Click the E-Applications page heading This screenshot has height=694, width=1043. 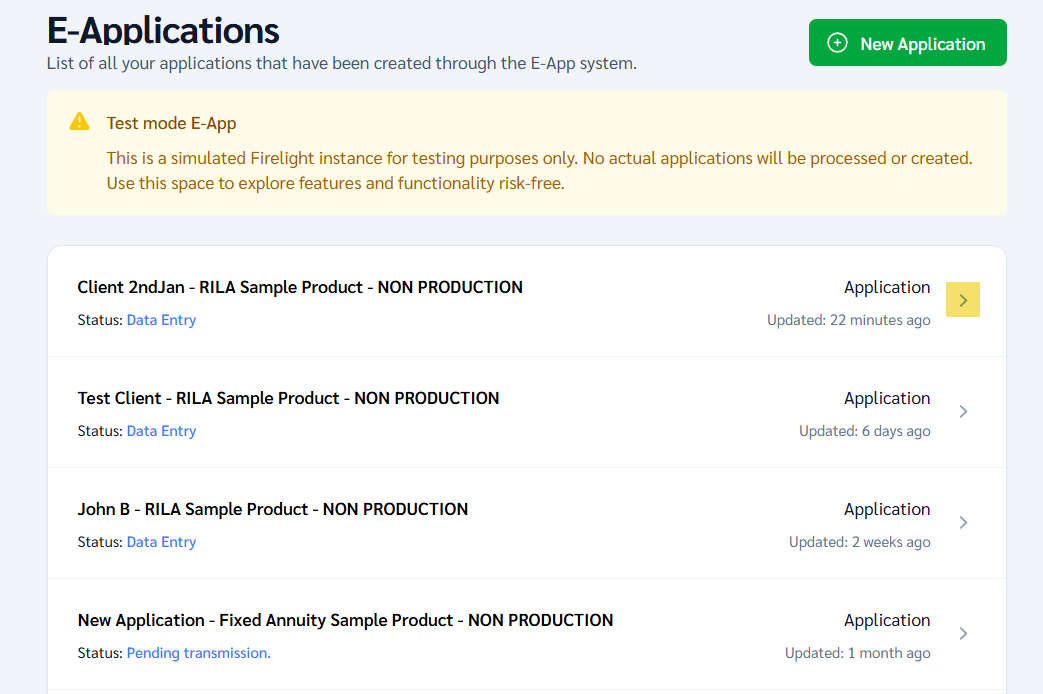(x=163, y=30)
